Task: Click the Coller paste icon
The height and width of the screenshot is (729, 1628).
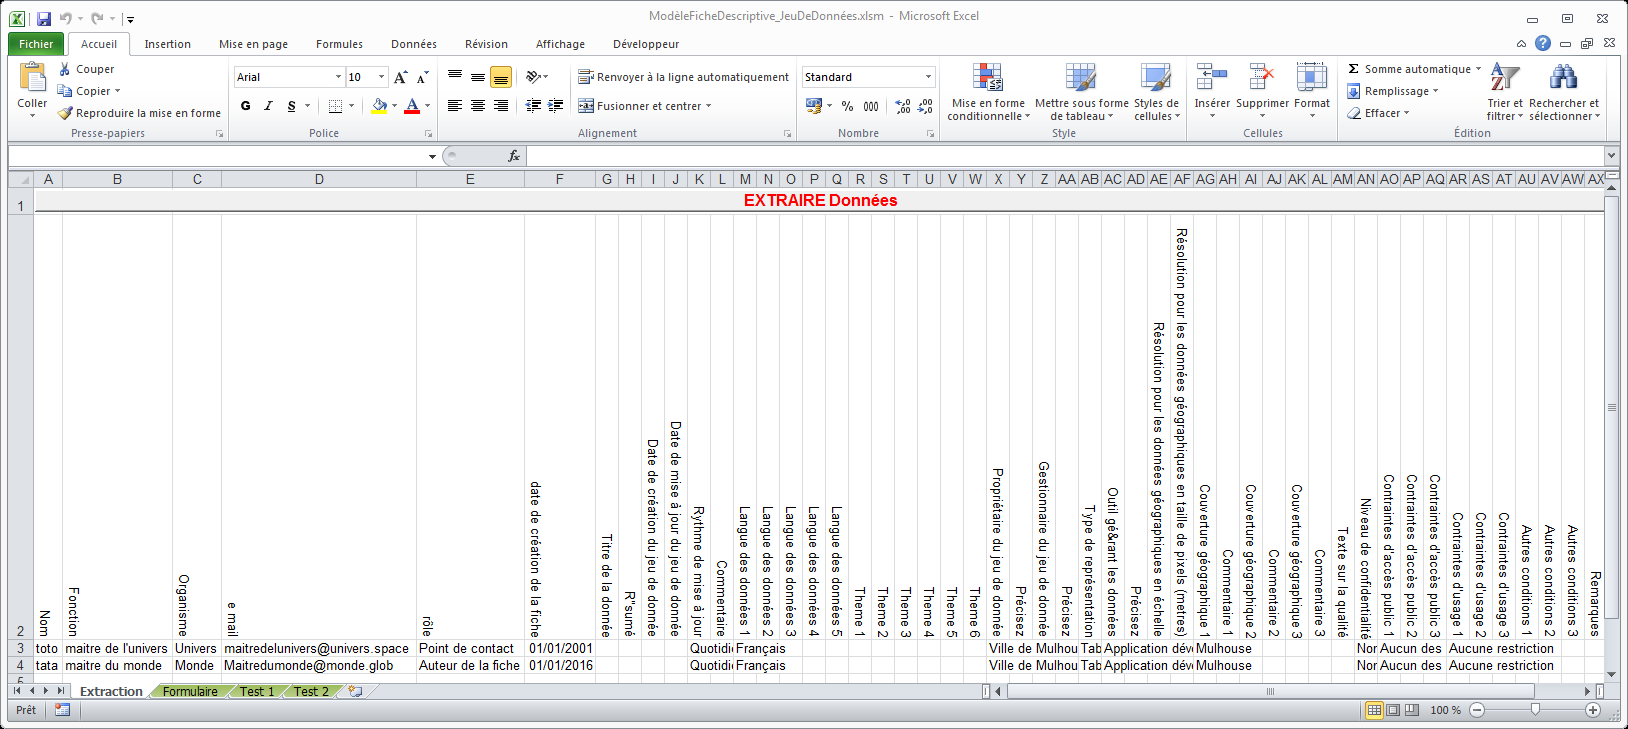Action: point(32,78)
